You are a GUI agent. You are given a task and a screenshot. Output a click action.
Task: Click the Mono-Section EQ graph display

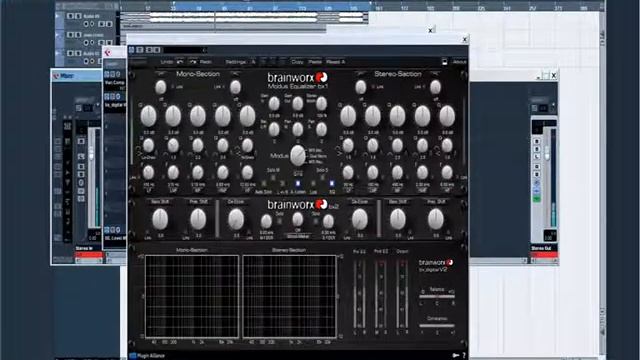tap(192, 297)
